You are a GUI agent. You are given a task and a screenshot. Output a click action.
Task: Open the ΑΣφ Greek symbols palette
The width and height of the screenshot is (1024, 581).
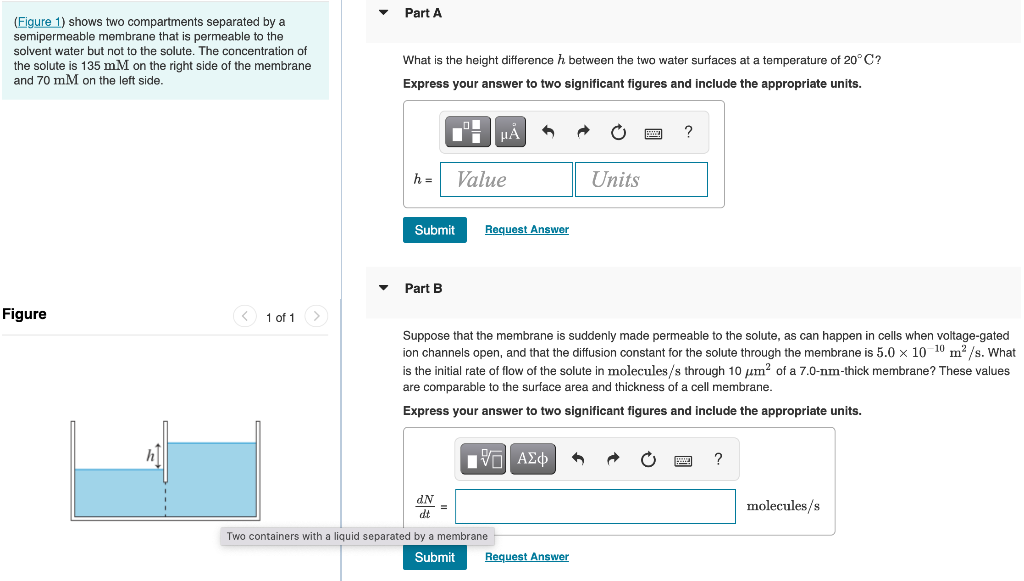point(532,458)
